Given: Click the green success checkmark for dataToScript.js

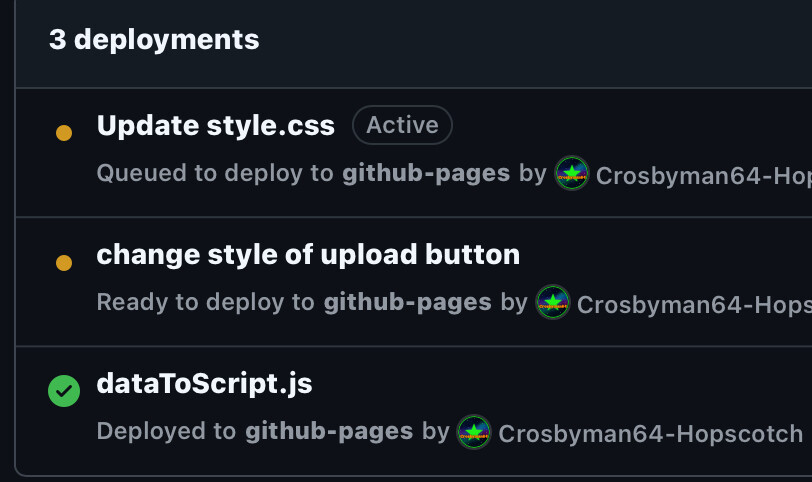Looking at the screenshot, I should 64,391.
